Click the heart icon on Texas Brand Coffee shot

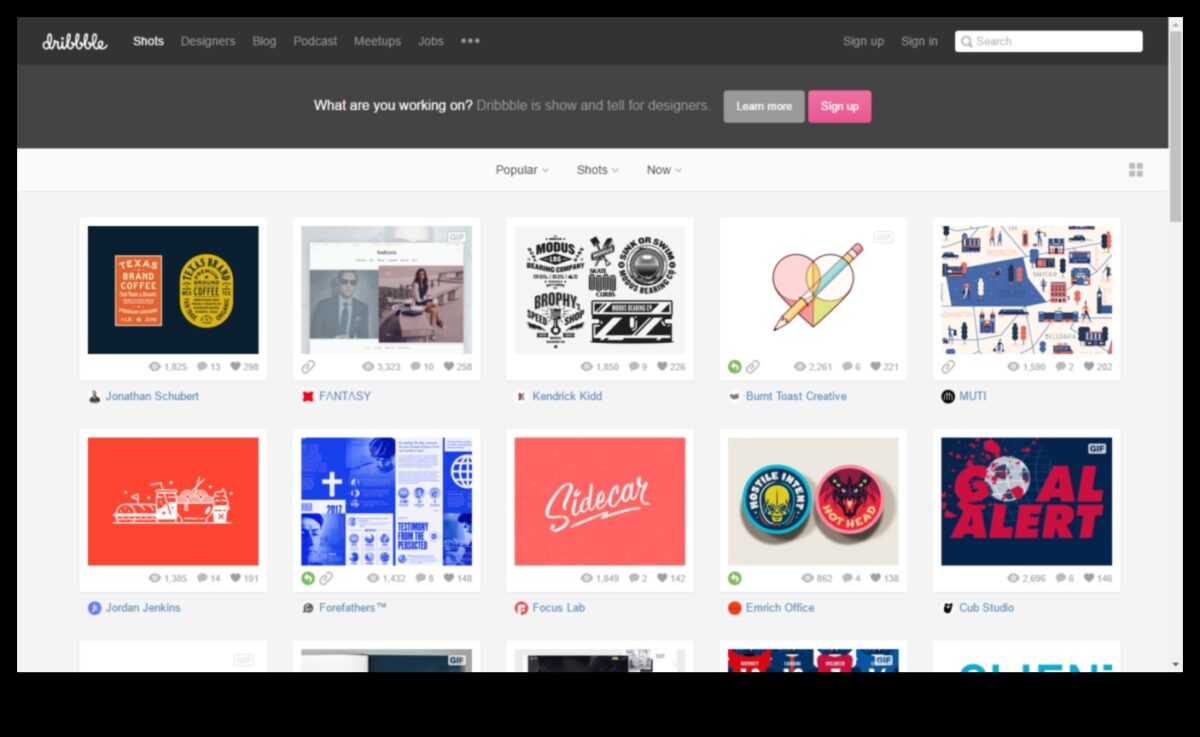236,367
